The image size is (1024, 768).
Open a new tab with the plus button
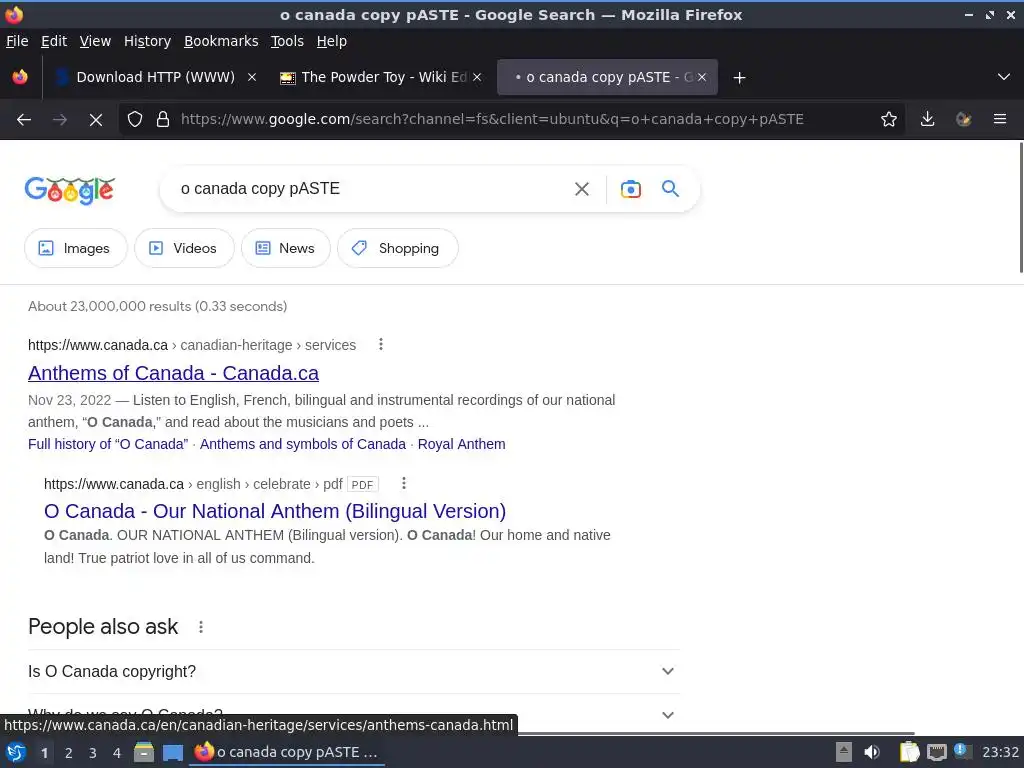739,78
